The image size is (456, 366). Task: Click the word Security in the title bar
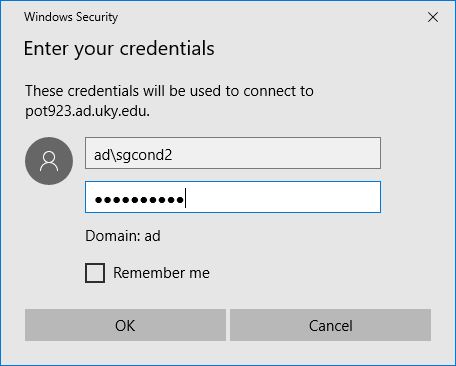tap(97, 17)
